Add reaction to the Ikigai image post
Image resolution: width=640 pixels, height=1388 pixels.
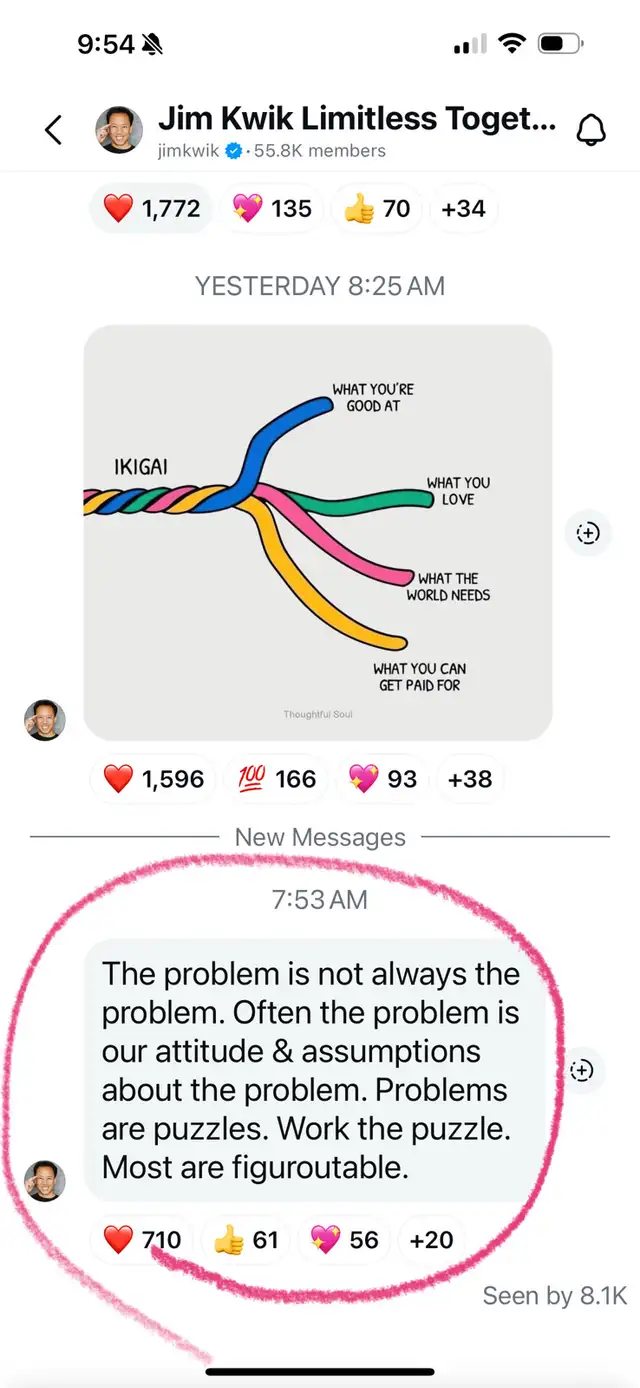pyautogui.click(x=588, y=533)
